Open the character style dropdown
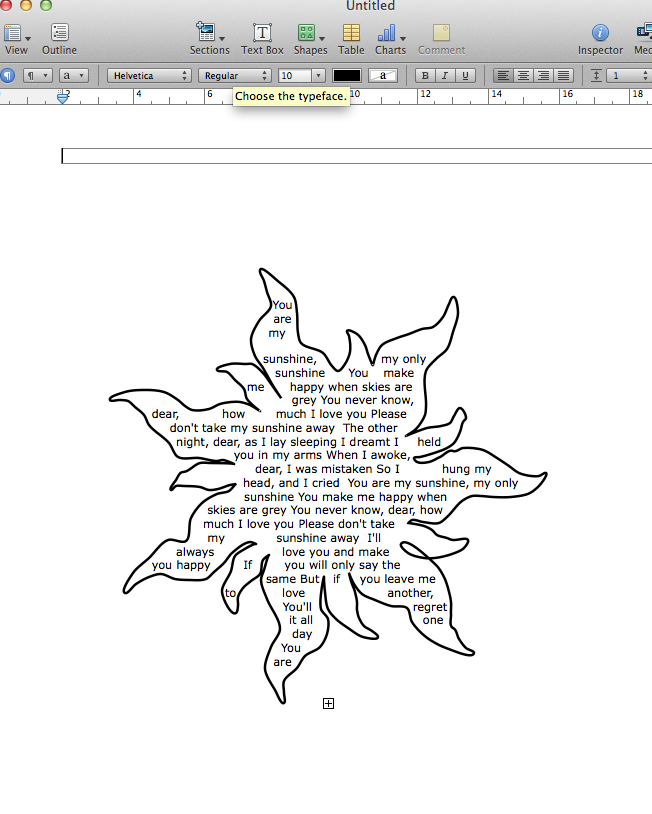The width and height of the screenshot is (652, 814). coord(73,76)
